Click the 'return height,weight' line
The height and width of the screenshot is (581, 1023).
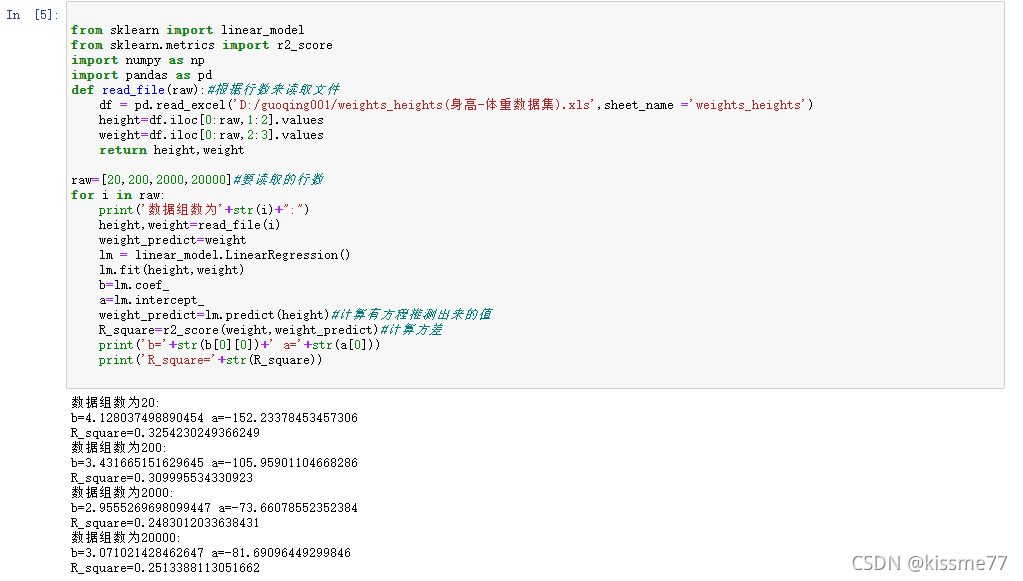pyautogui.click(x=172, y=150)
